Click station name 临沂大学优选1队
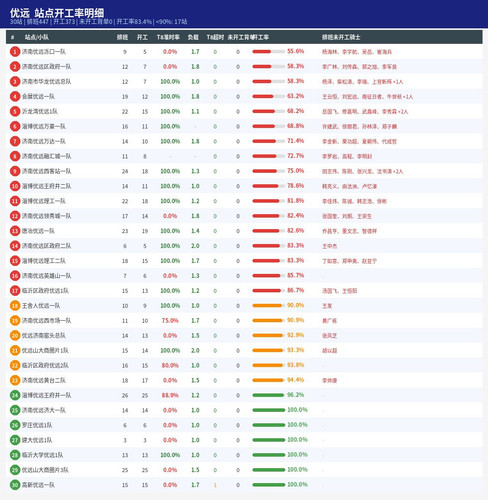This screenshot has width=488, height=500. click(42, 455)
